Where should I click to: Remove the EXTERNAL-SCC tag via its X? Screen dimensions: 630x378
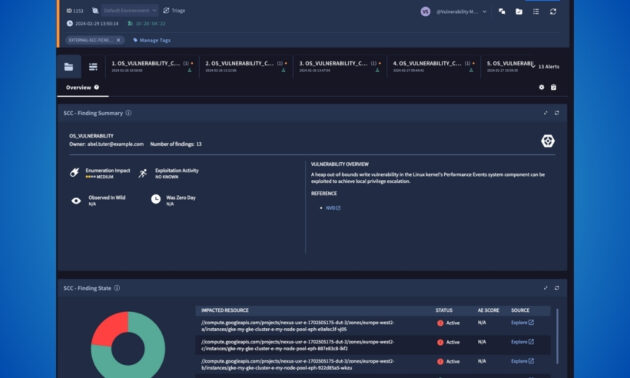coord(119,40)
